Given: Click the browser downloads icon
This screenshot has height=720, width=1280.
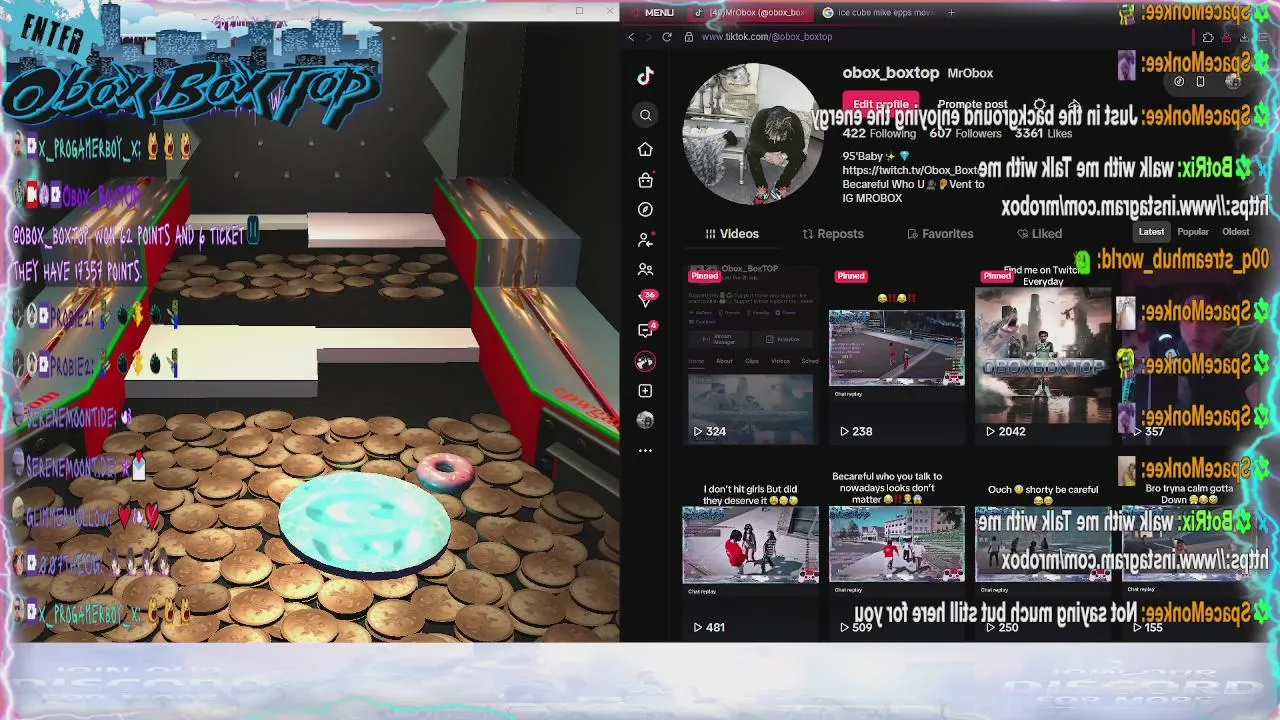Looking at the screenshot, I should pos(1243,37).
